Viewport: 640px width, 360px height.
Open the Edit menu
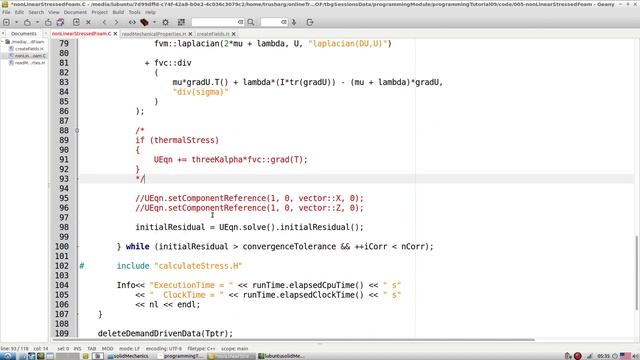pos(19,12)
